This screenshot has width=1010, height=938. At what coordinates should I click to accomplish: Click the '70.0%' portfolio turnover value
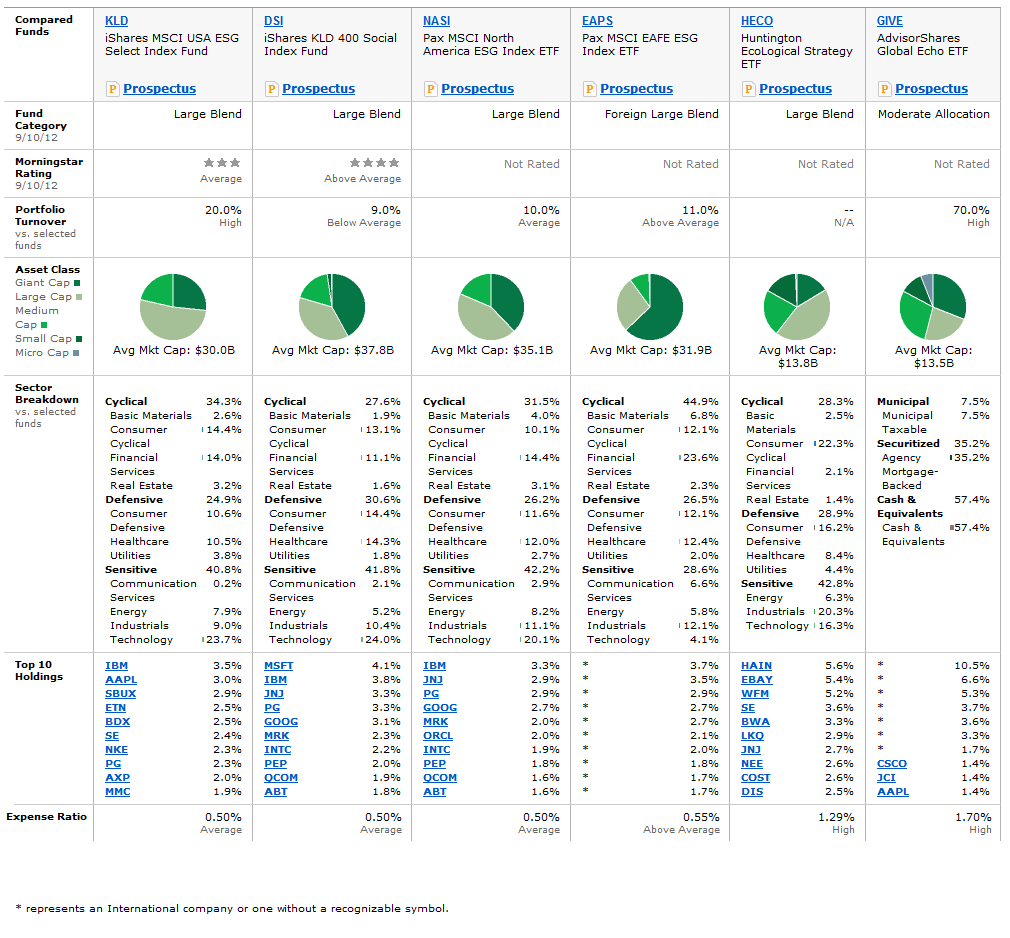tap(971, 211)
